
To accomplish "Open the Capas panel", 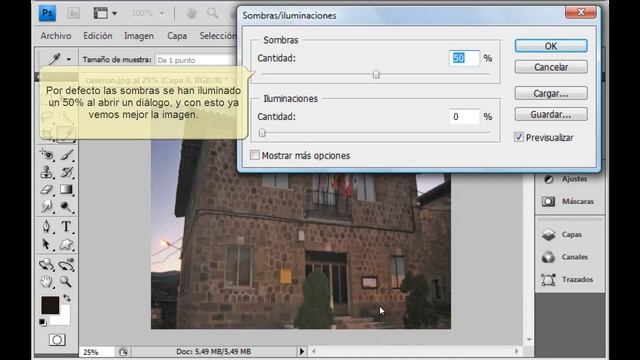I will [570, 234].
